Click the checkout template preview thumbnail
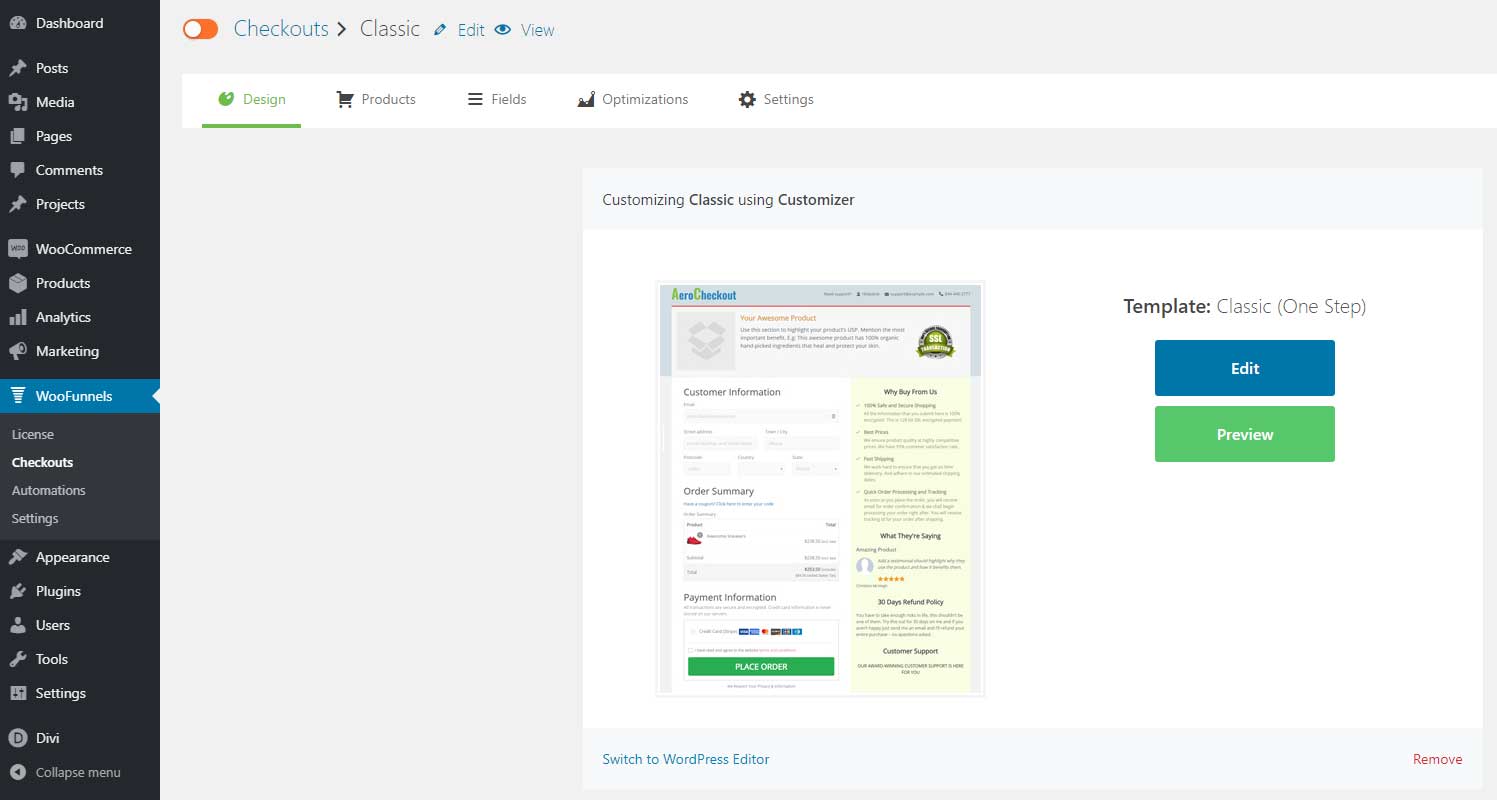Image resolution: width=1497 pixels, height=800 pixels. click(x=820, y=488)
